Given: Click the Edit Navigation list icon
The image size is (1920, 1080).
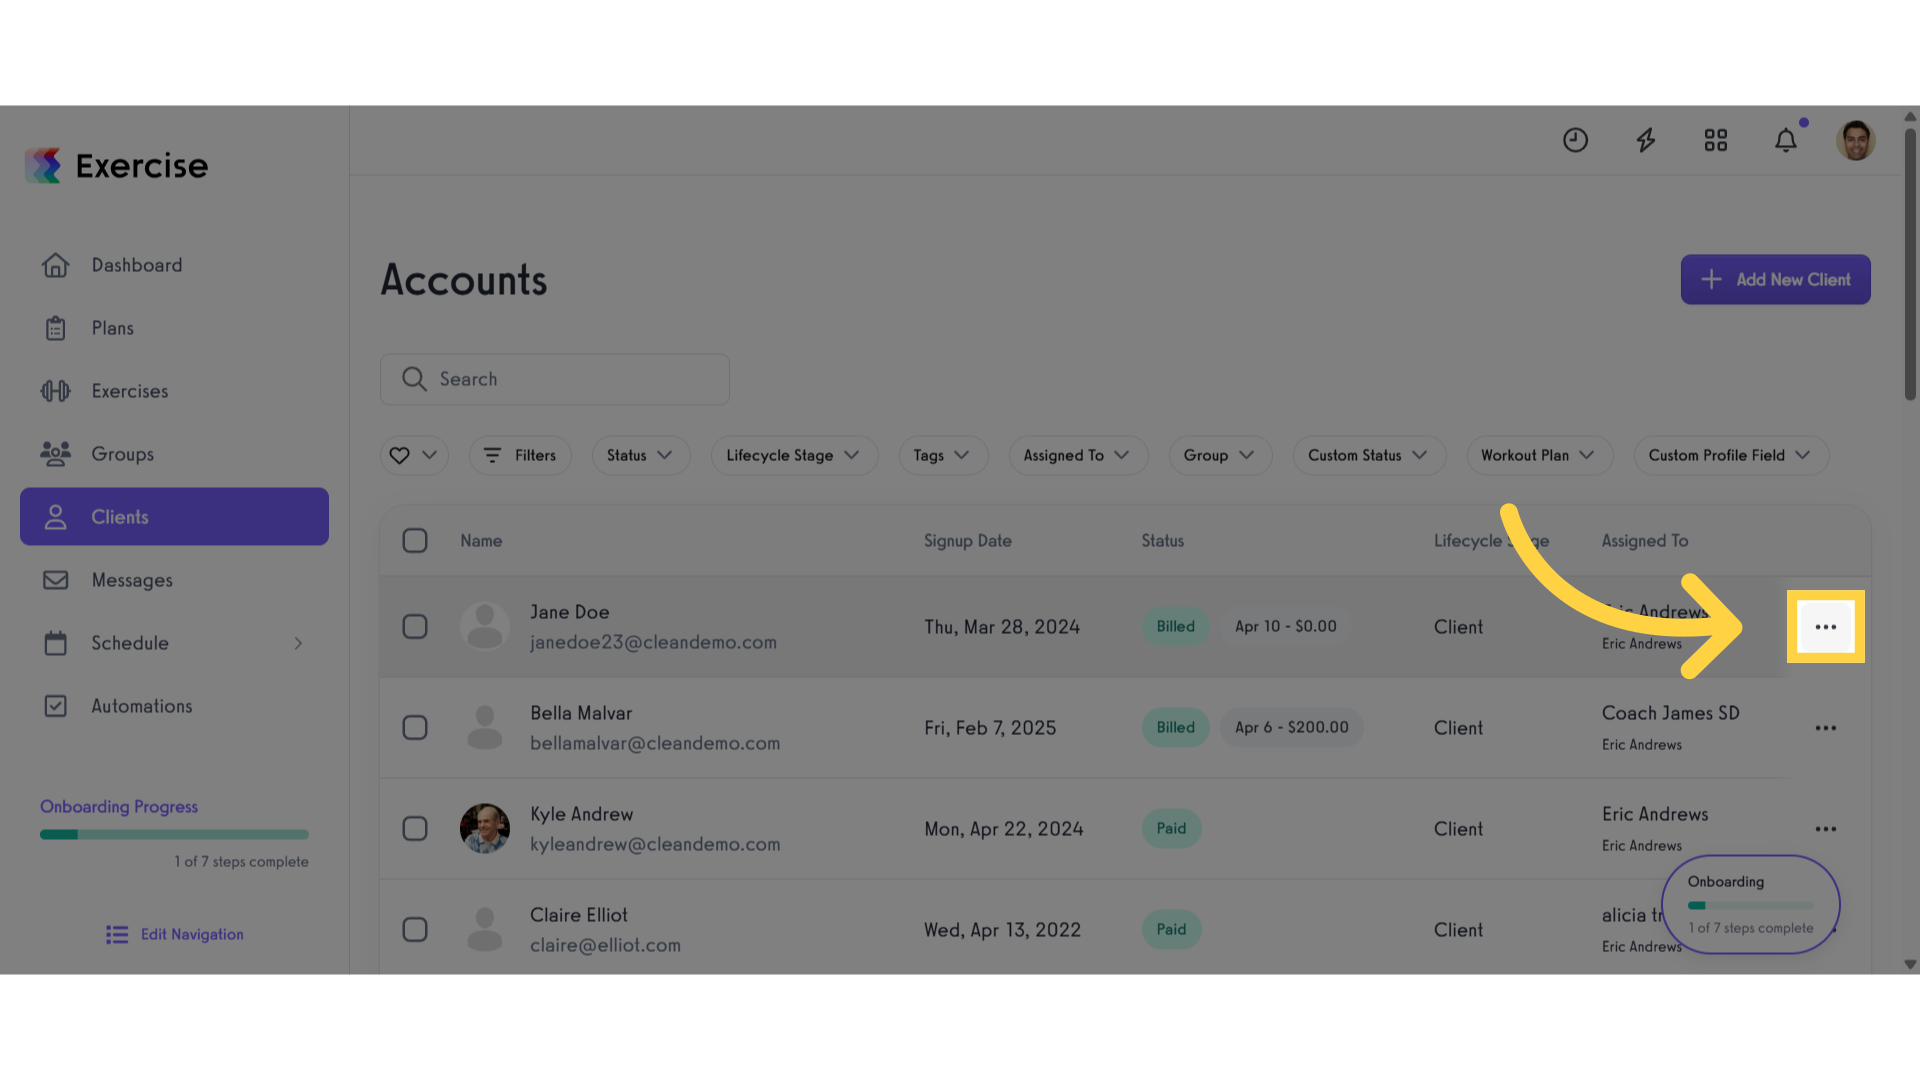Looking at the screenshot, I should tap(117, 935).
